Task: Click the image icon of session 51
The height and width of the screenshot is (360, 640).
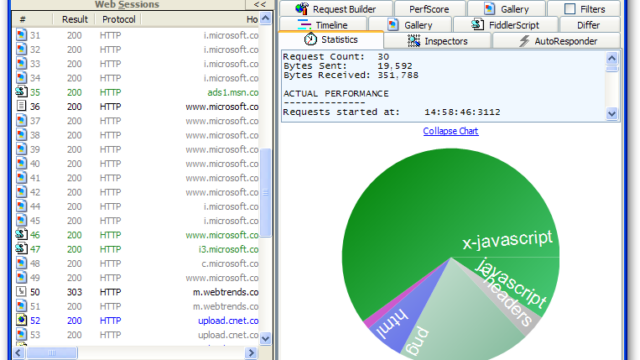Action: click(x=21, y=306)
